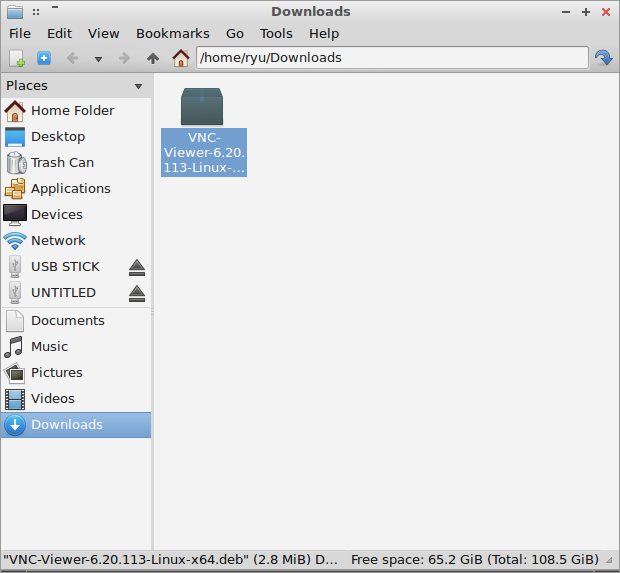This screenshot has width=620, height=573.
Task: Select Home Folder in the sidebar
Action: 76,111
